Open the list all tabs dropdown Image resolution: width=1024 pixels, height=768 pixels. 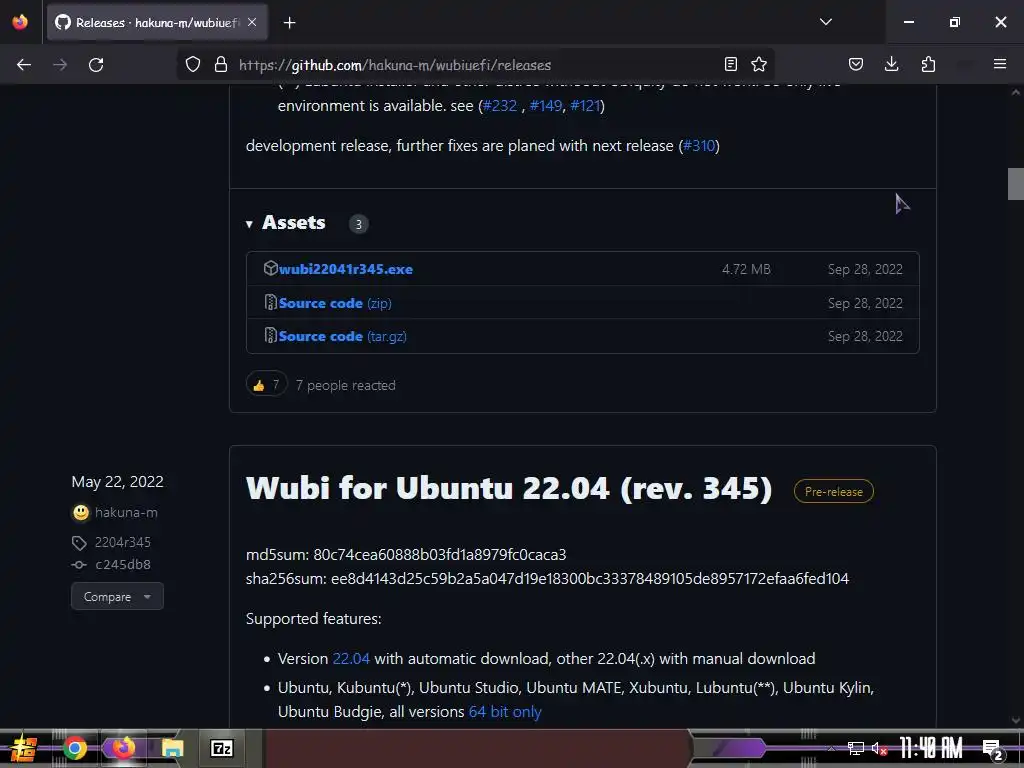tap(826, 22)
